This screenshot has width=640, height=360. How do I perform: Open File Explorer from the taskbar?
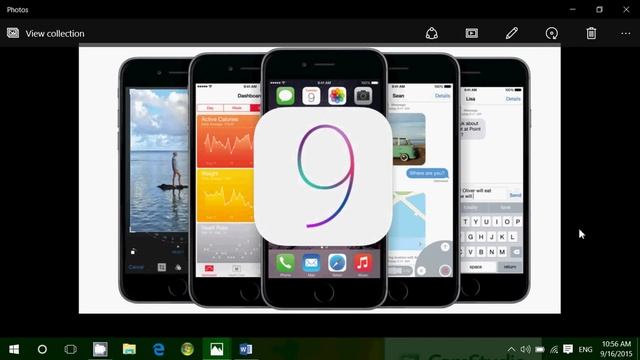coord(129,349)
